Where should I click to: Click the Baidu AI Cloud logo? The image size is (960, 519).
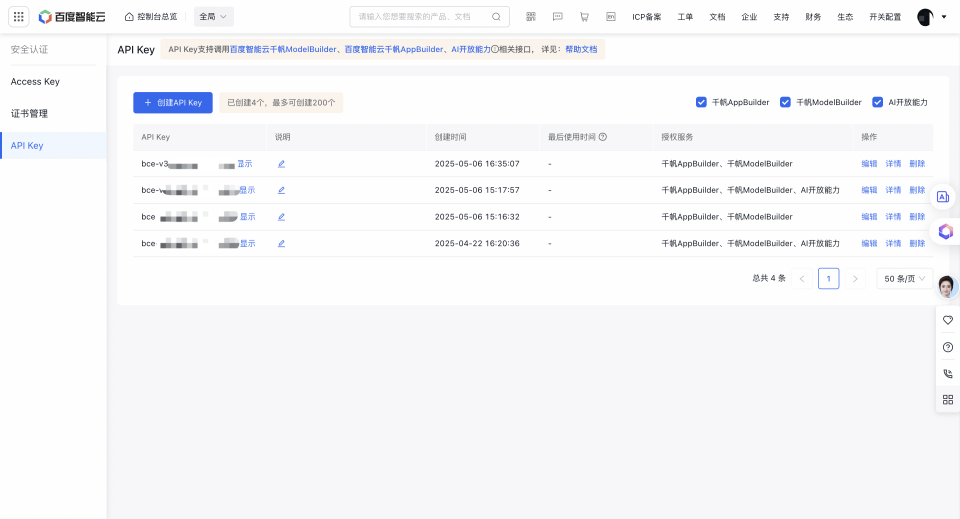[72, 17]
